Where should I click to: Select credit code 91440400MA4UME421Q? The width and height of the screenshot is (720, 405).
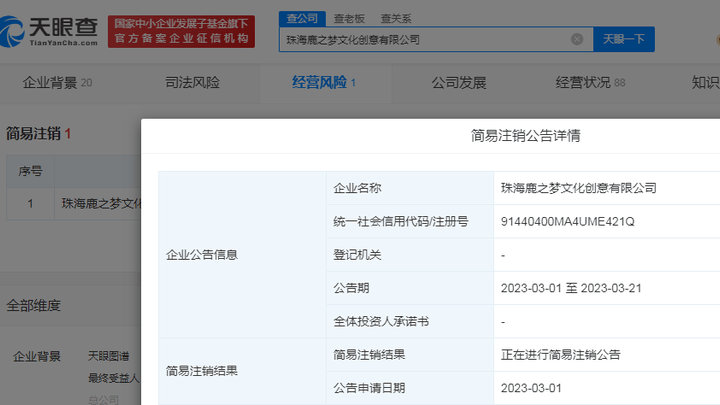click(x=568, y=222)
